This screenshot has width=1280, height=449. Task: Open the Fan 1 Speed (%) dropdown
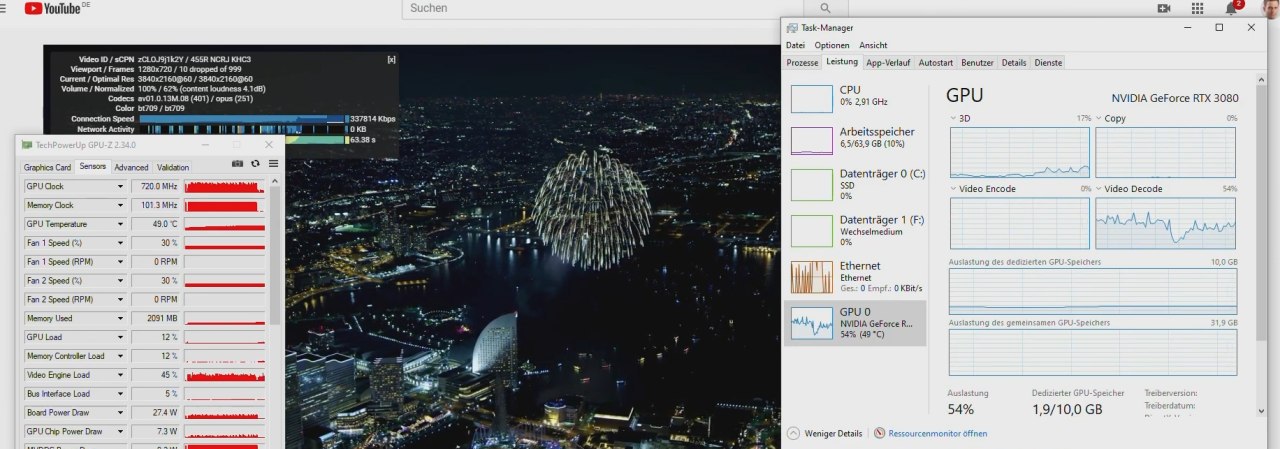point(120,243)
